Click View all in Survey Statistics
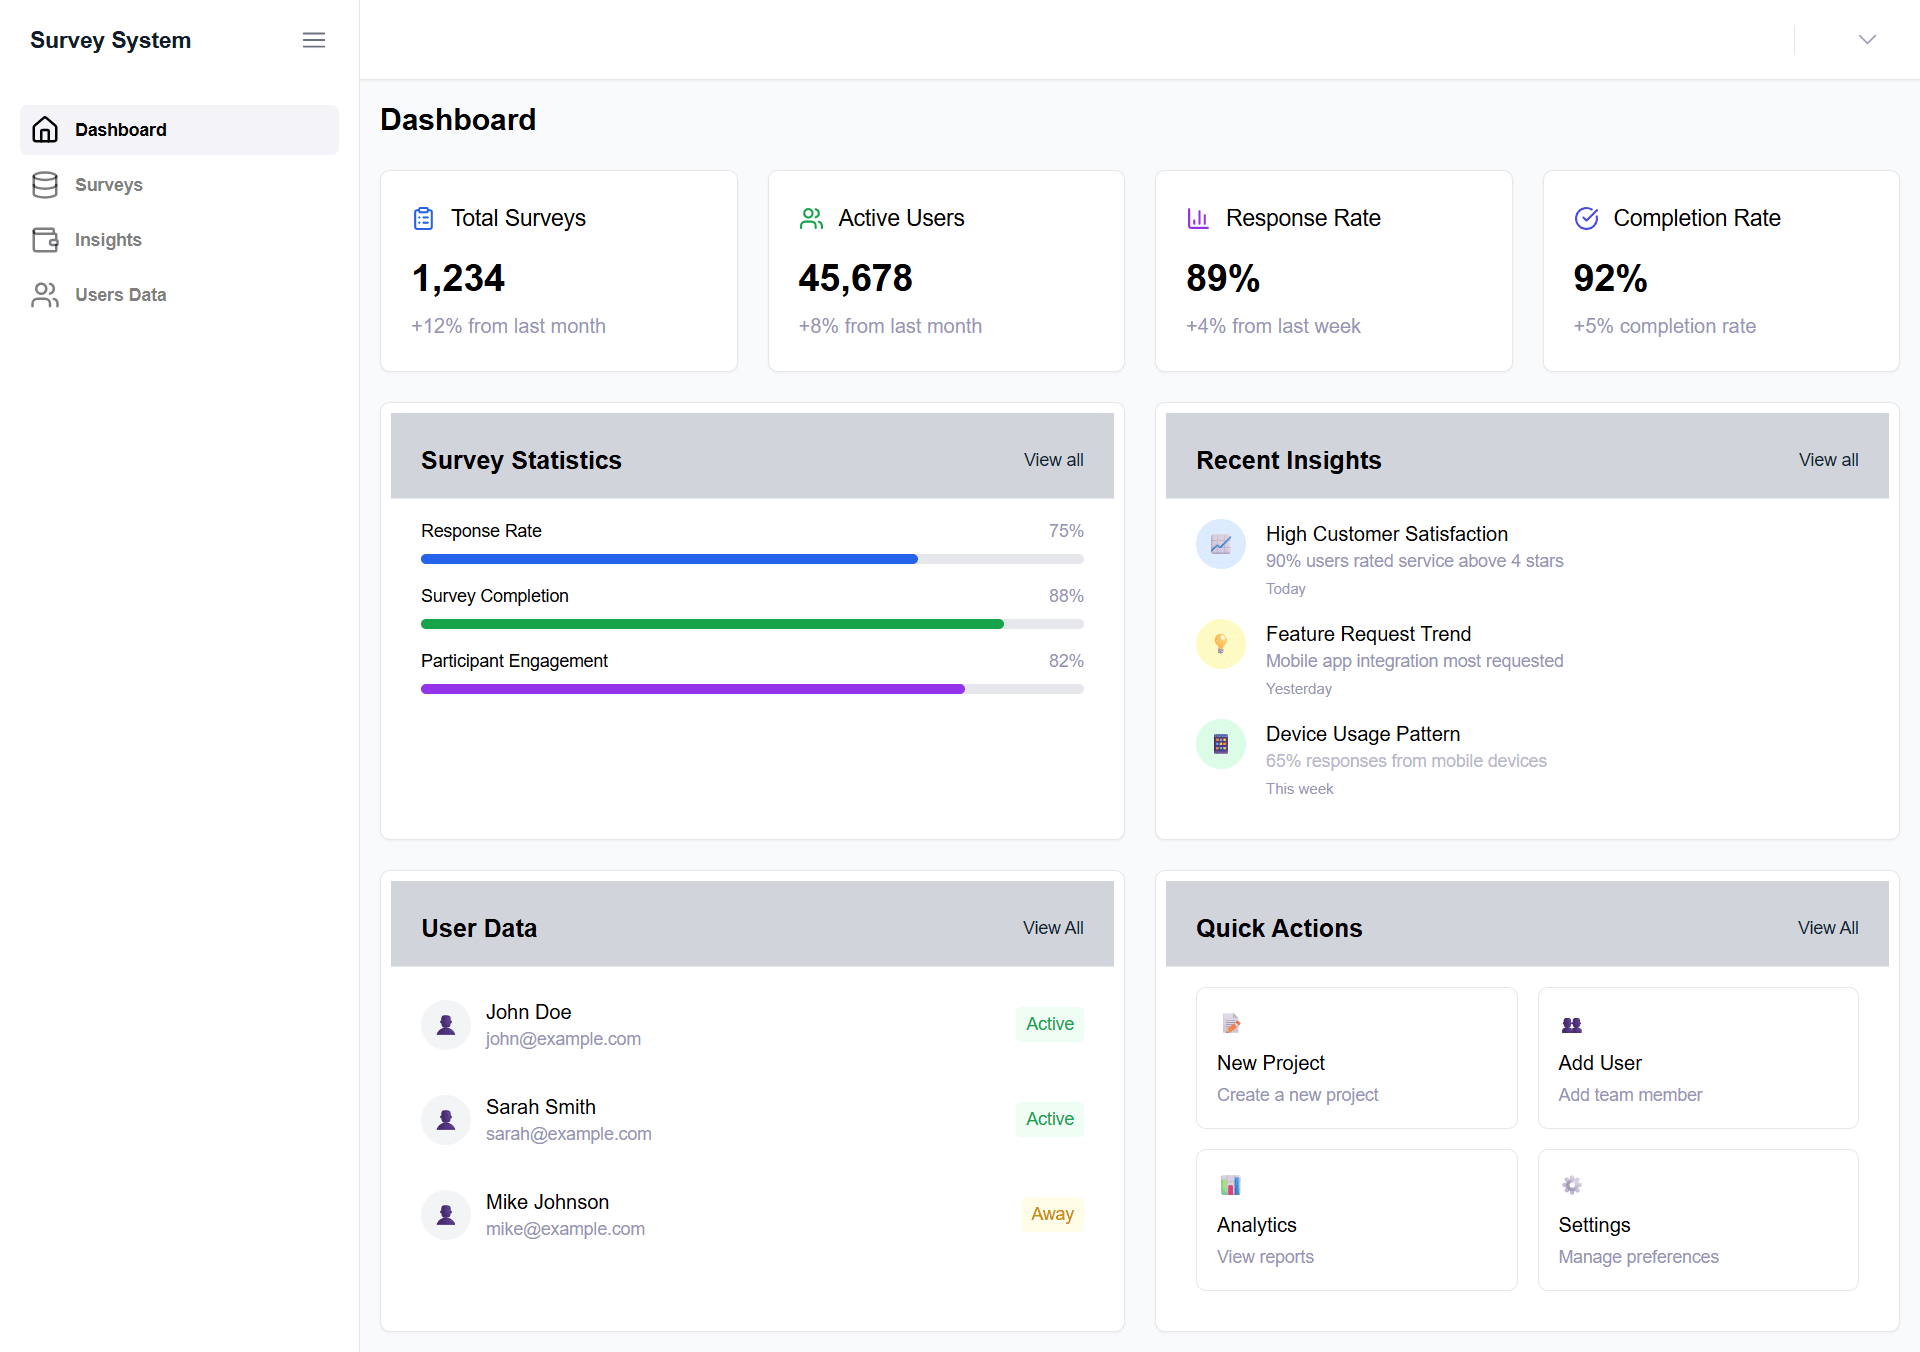The image size is (1920, 1352). [x=1053, y=460]
